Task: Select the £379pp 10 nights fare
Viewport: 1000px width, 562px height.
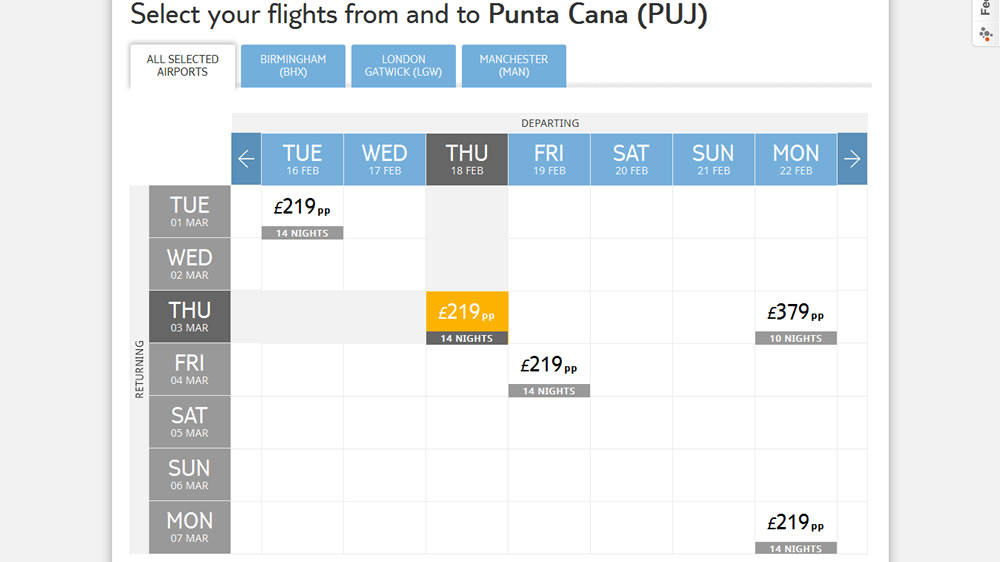Action: (796, 318)
